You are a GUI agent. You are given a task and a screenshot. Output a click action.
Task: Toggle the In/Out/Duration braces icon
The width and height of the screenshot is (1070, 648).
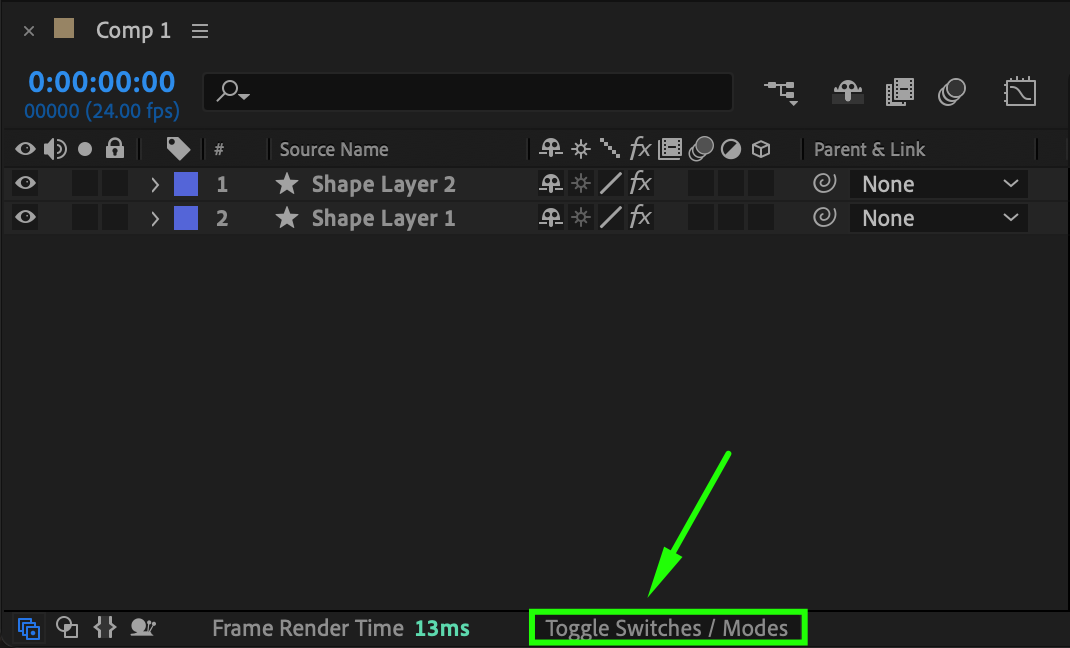point(105,627)
